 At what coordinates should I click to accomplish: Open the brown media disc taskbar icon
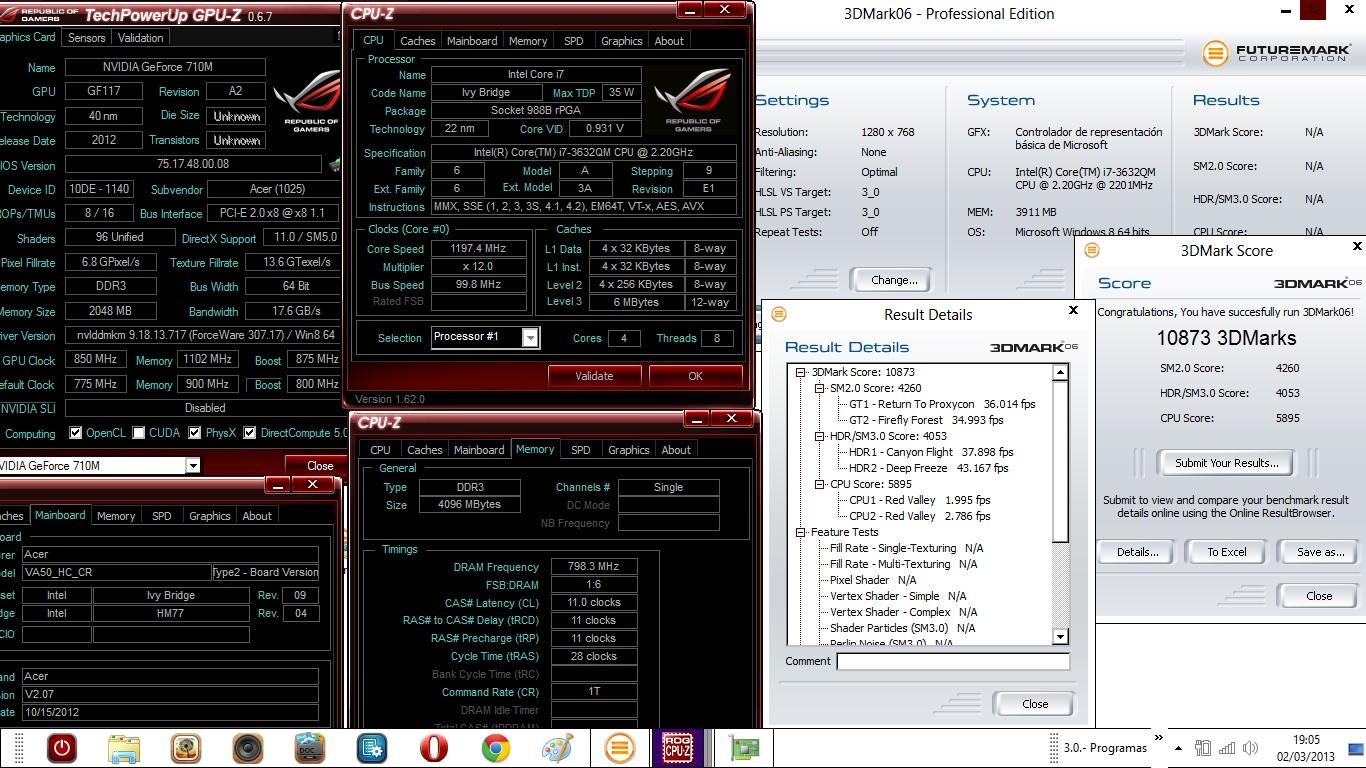click(186, 747)
